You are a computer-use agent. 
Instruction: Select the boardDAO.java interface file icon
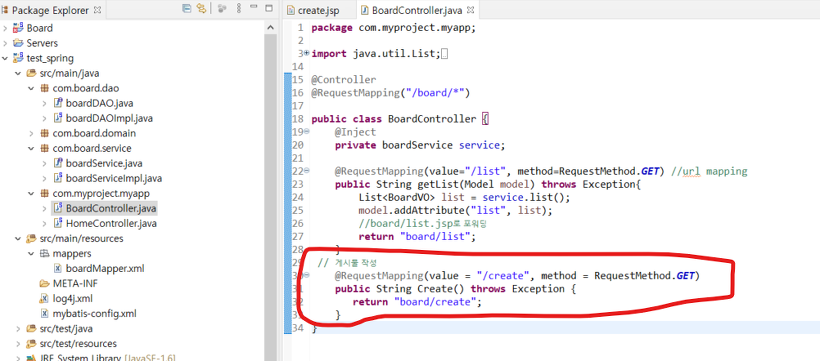[58, 103]
